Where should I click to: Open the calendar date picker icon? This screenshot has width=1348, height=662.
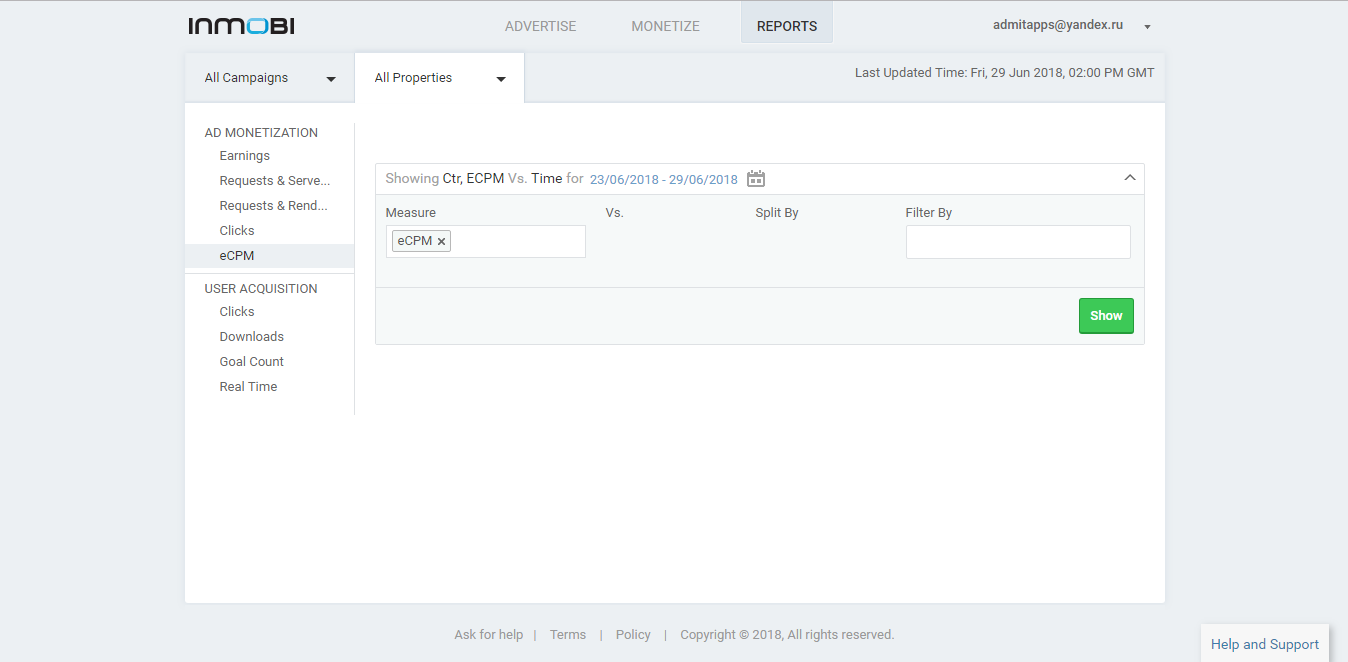point(756,179)
